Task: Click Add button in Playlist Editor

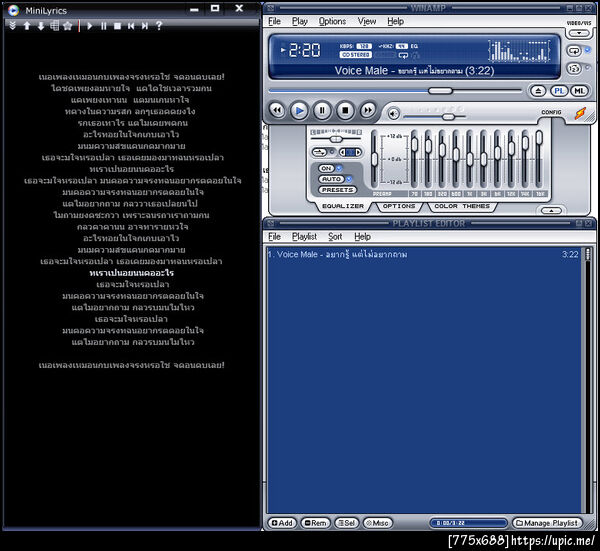Action: 282,523
